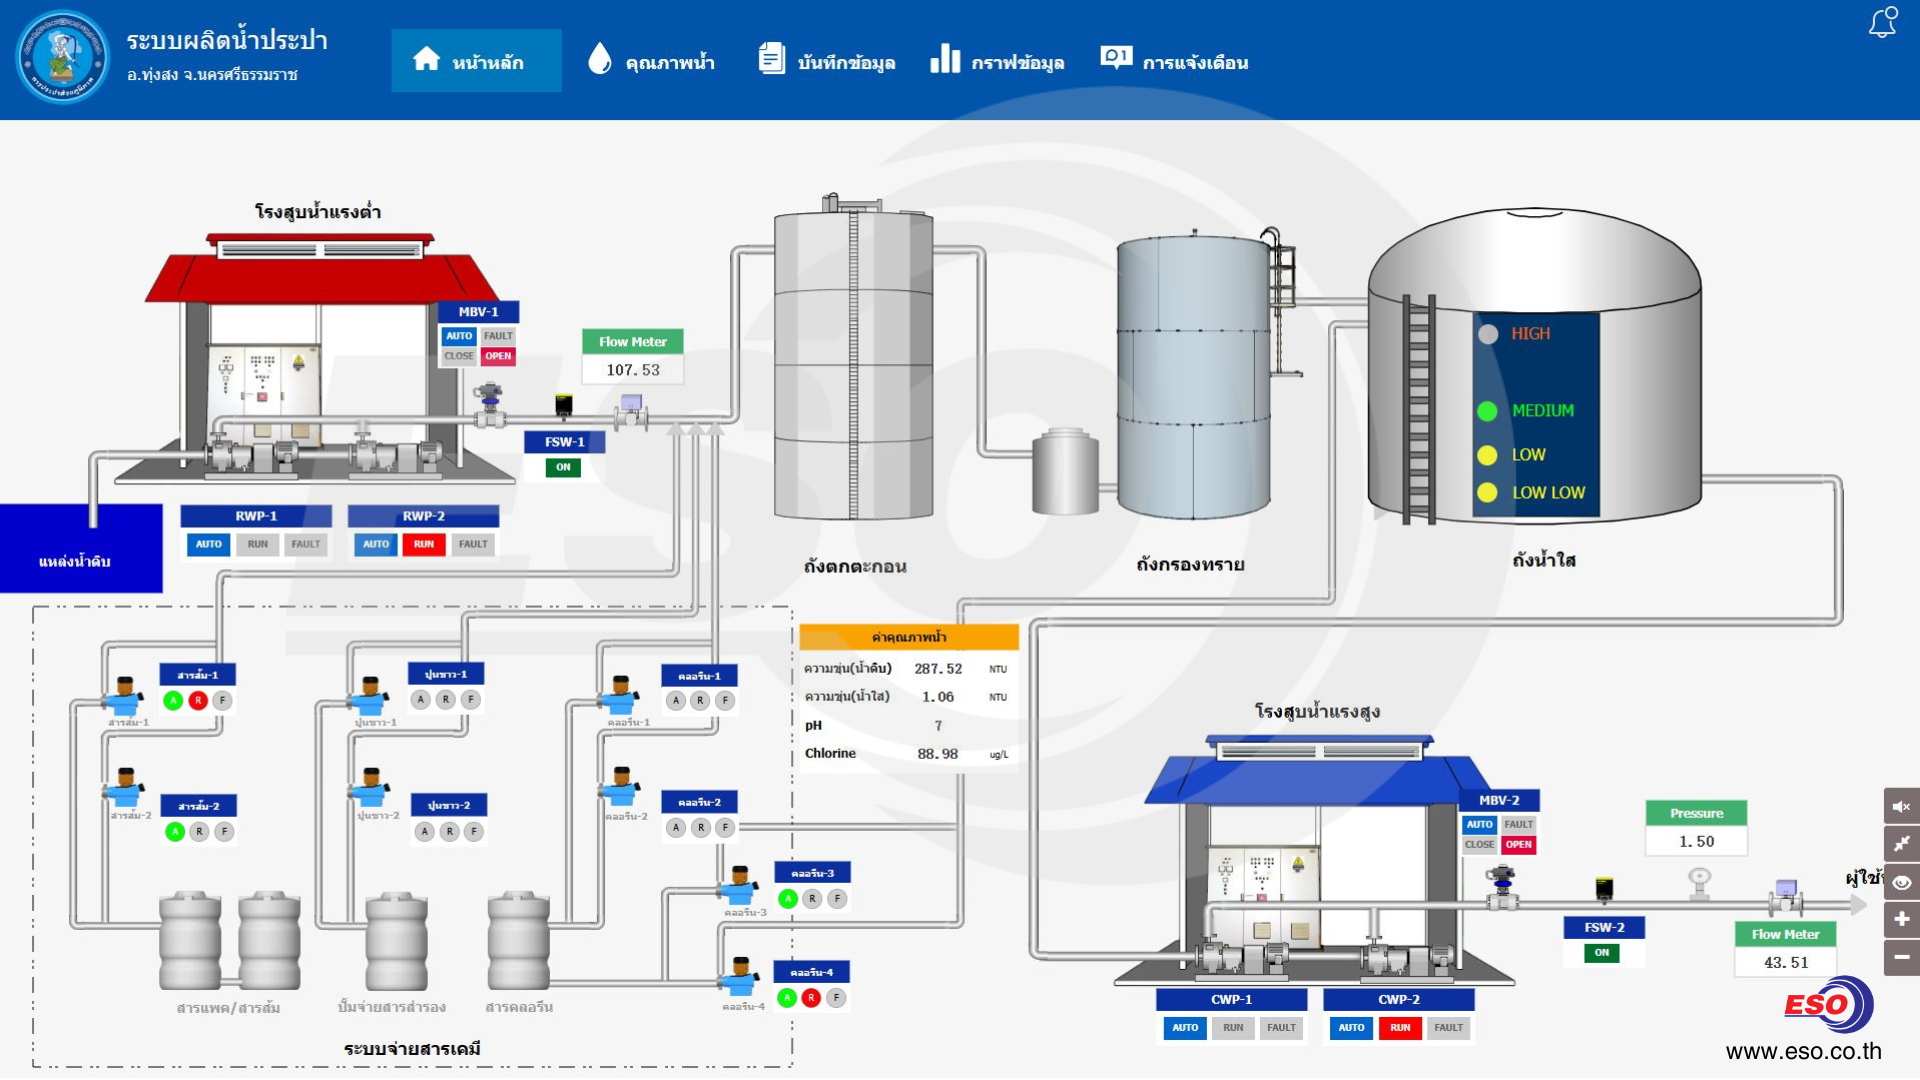
Task: Click the pressure gauge icon on outlet pipe
Action: 1699,881
